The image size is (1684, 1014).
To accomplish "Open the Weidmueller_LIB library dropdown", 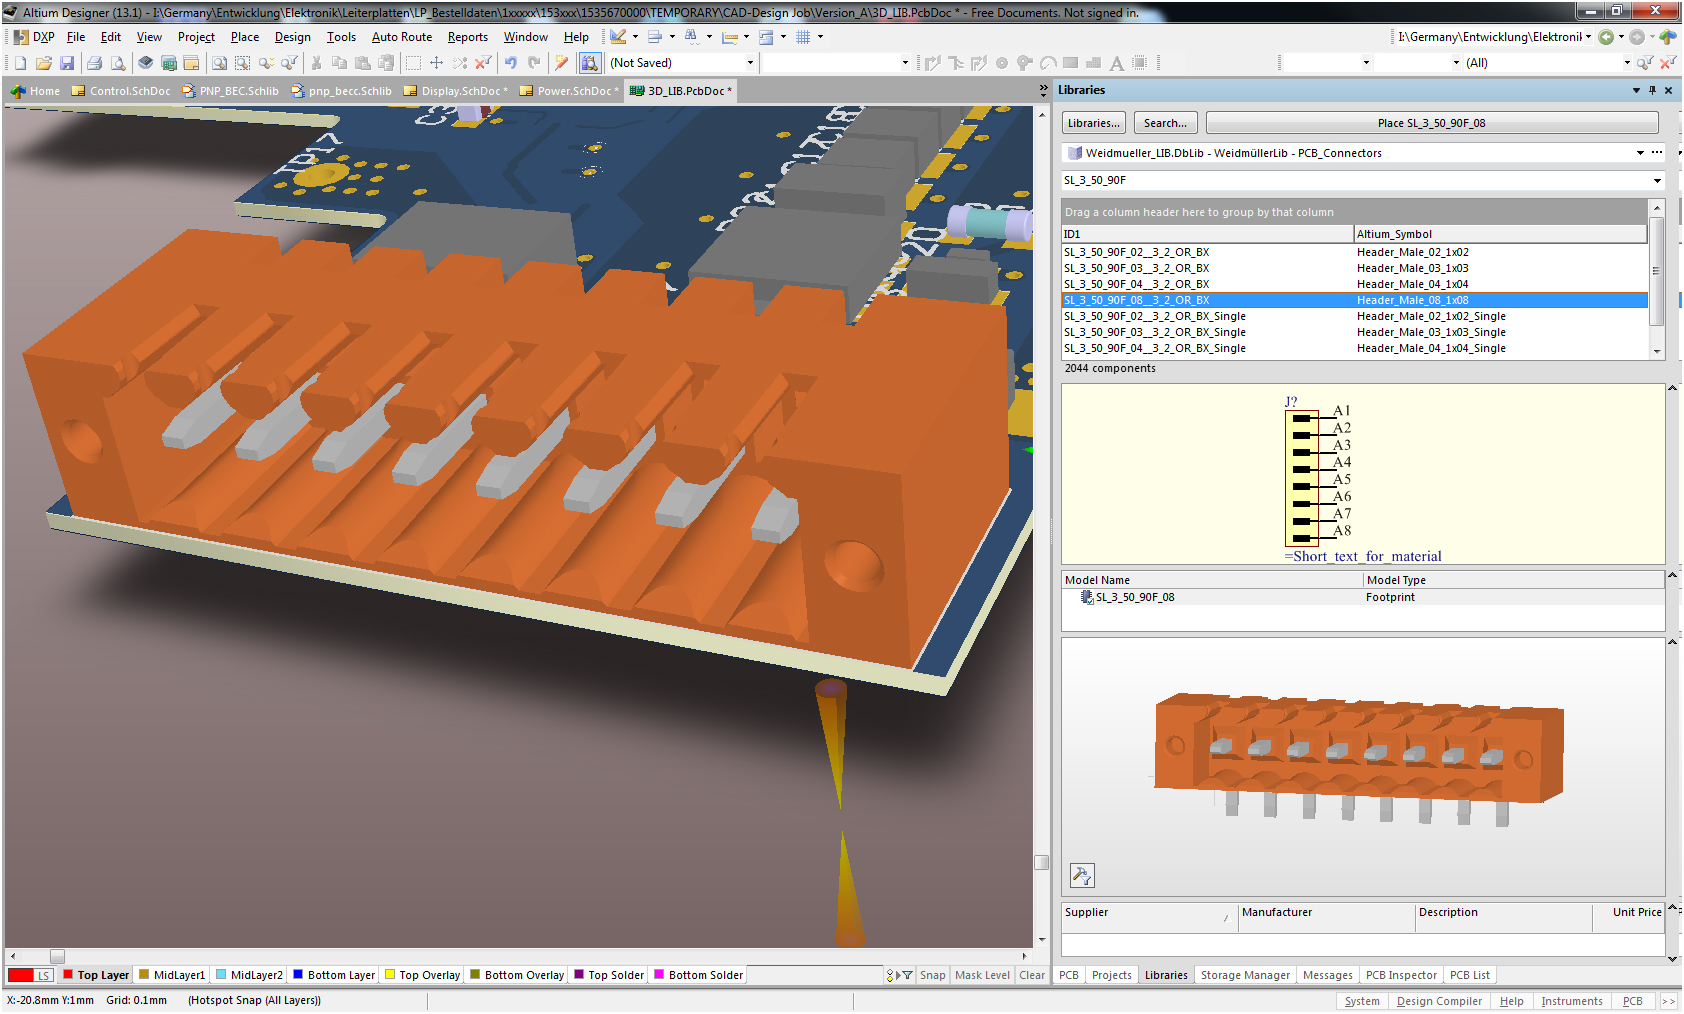I will (1640, 153).
